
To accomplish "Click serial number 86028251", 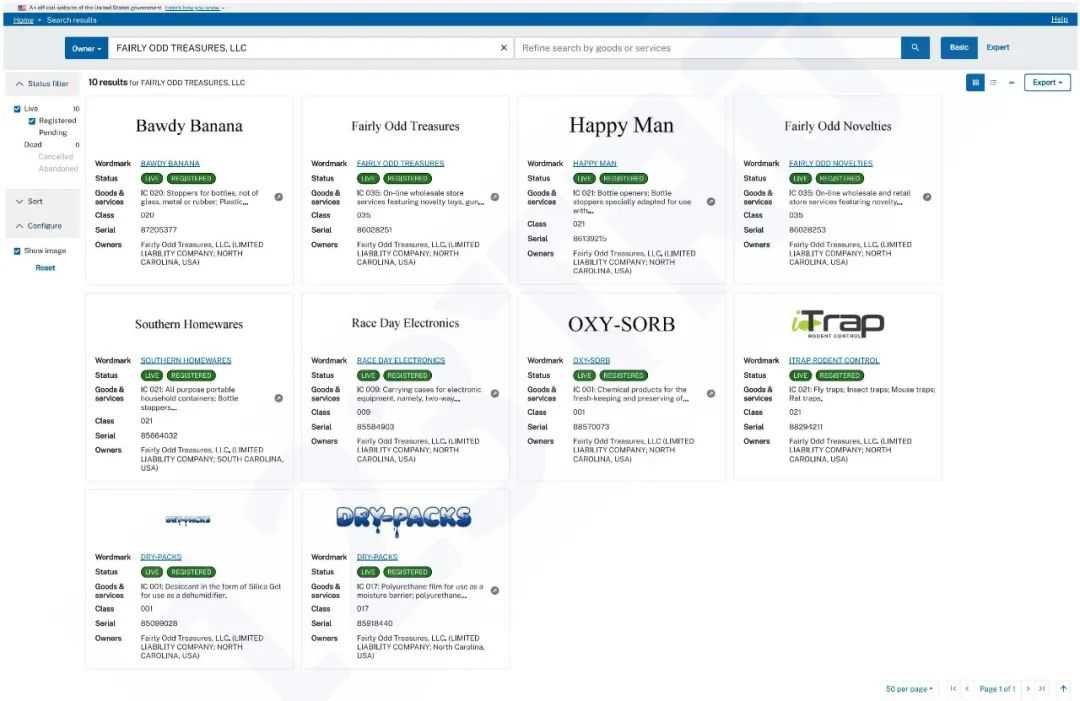I will pos(374,230).
